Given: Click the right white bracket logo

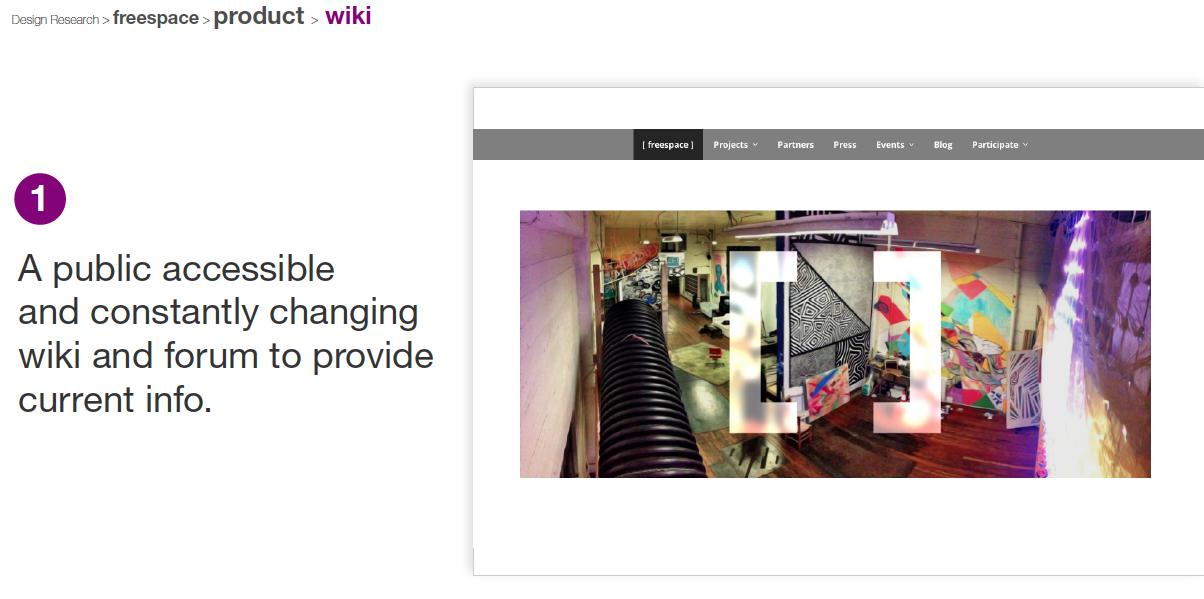Looking at the screenshot, I should [x=907, y=342].
